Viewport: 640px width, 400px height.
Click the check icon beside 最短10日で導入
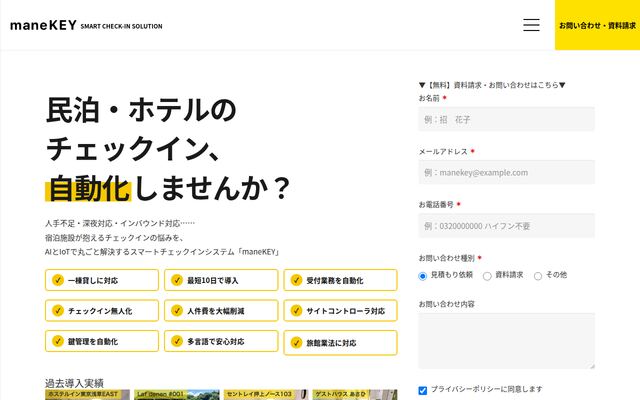[177, 280]
